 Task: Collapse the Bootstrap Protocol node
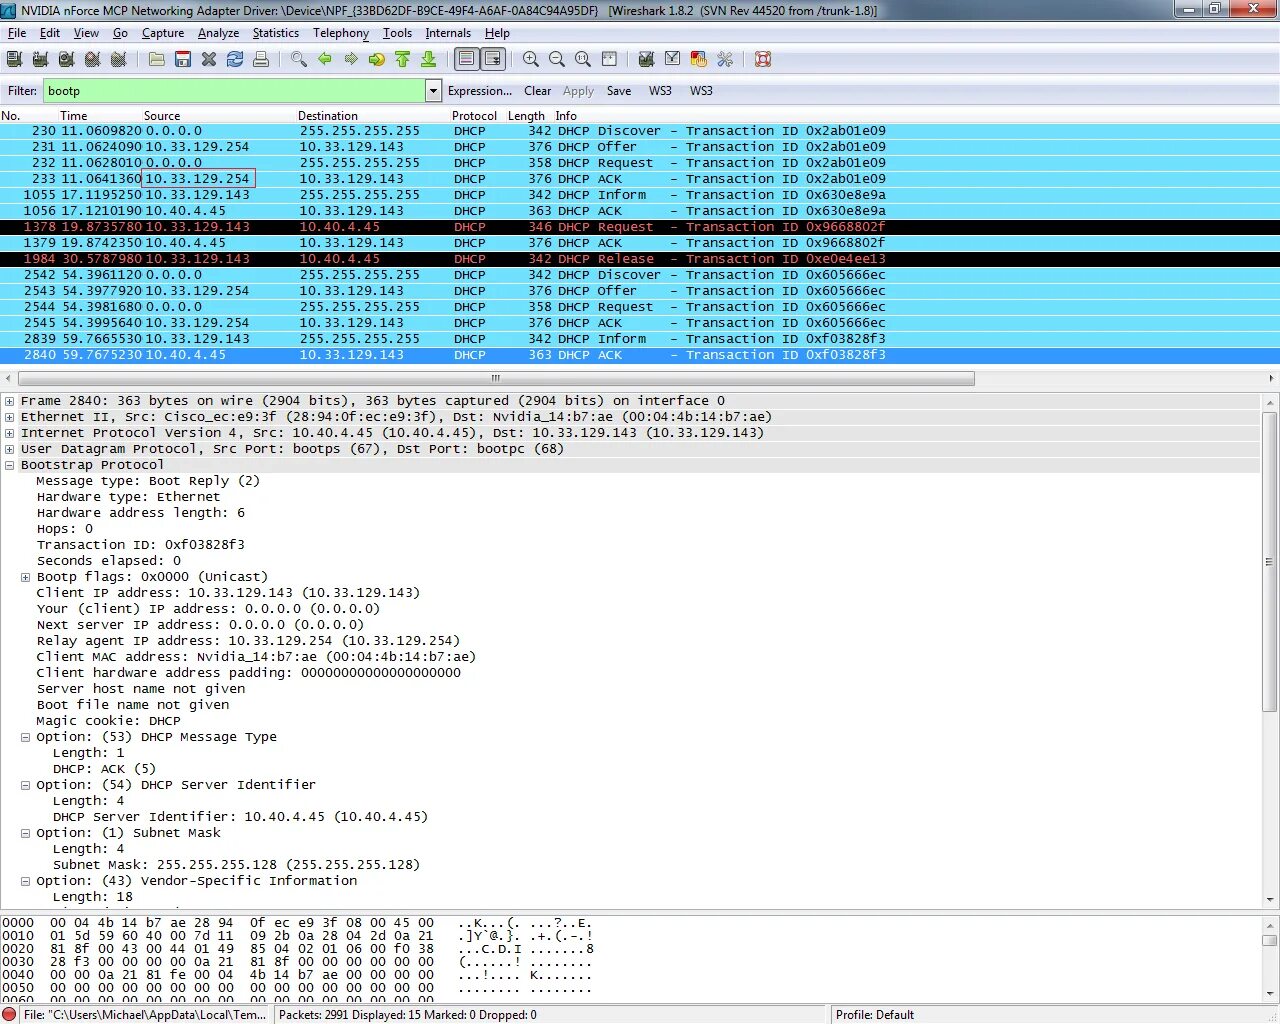coord(9,465)
